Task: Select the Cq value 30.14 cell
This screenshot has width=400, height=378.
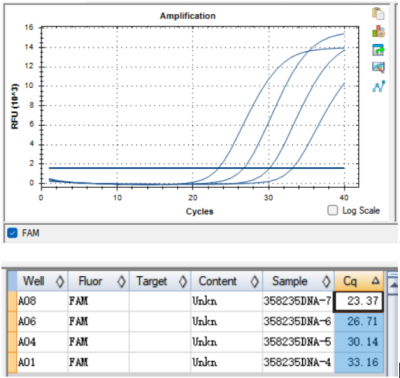Action: tap(359, 342)
